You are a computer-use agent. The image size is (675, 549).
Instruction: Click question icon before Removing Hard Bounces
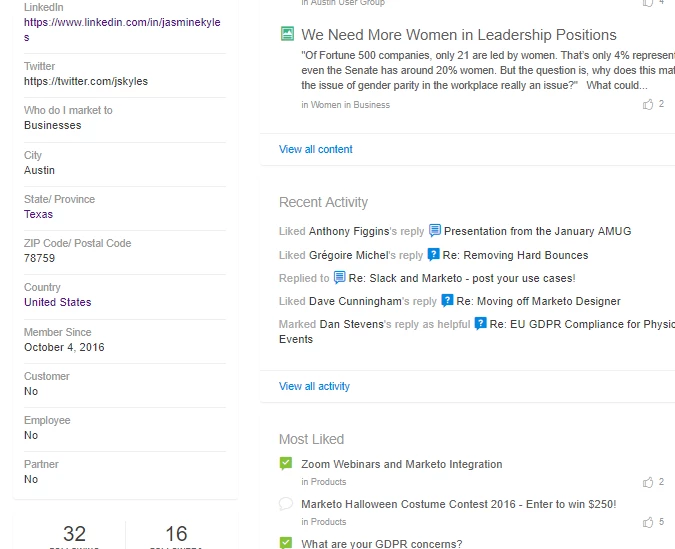click(x=433, y=254)
